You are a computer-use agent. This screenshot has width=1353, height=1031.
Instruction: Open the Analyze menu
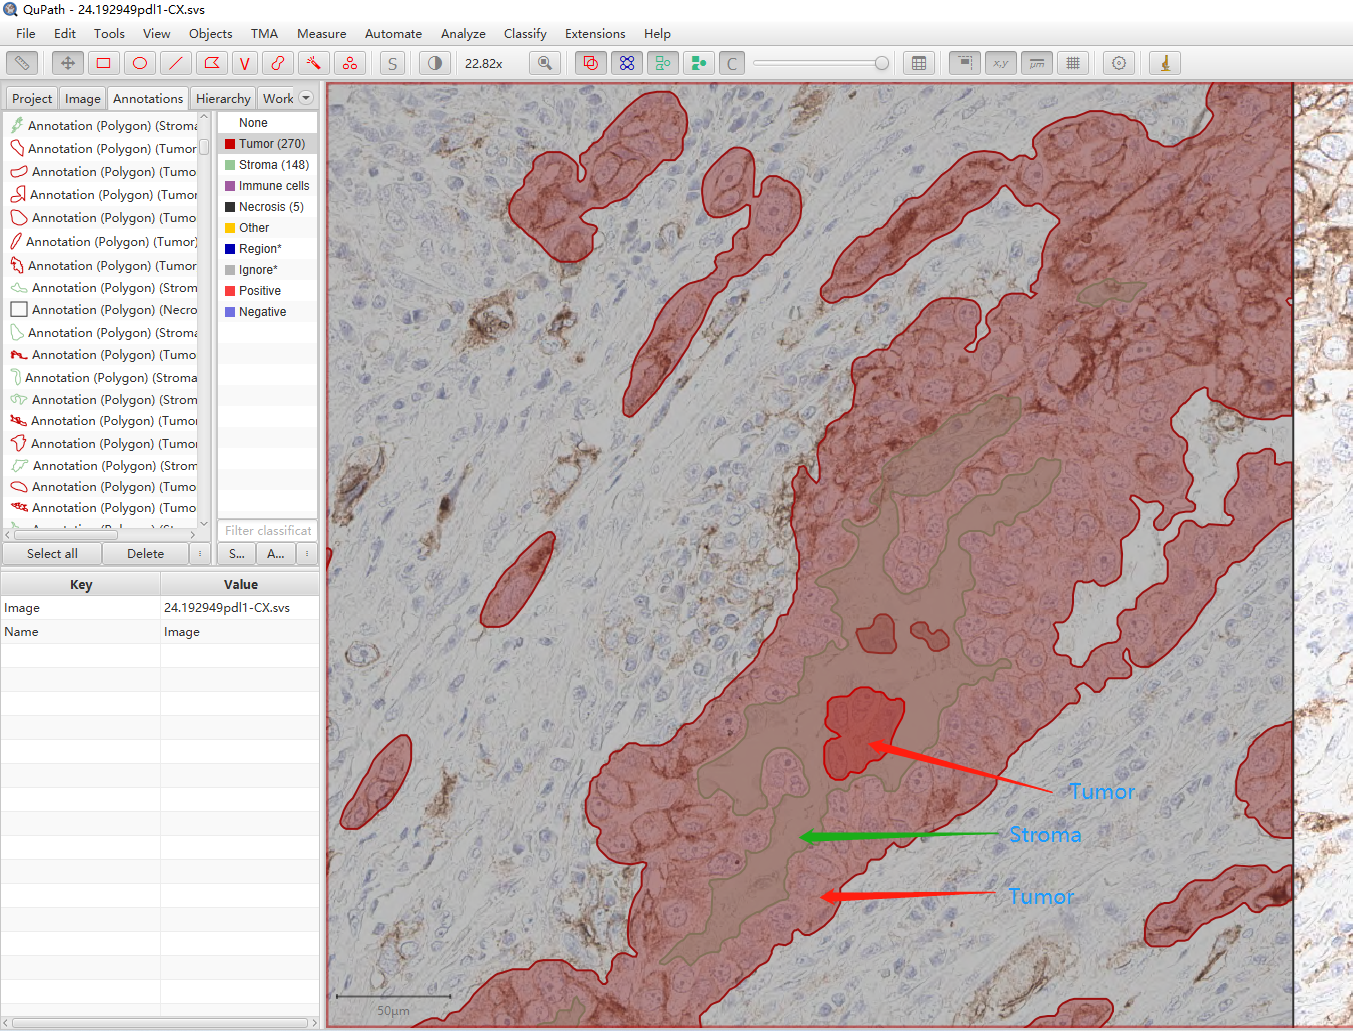(x=463, y=33)
